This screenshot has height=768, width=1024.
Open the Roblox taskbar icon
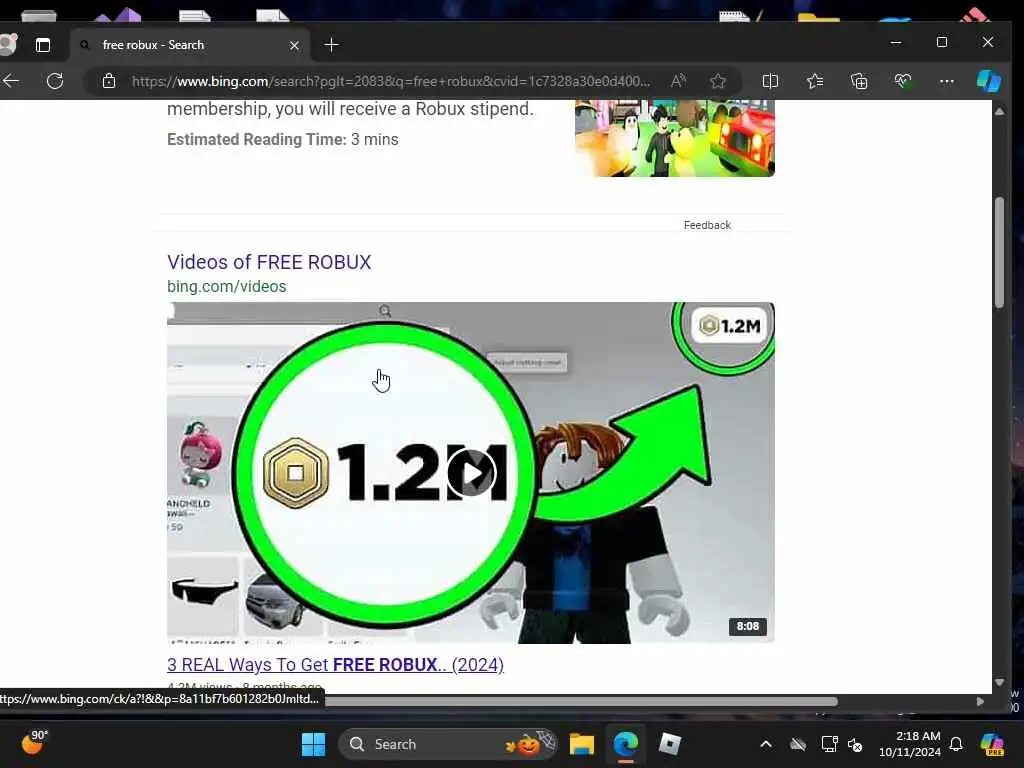pos(669,744)
